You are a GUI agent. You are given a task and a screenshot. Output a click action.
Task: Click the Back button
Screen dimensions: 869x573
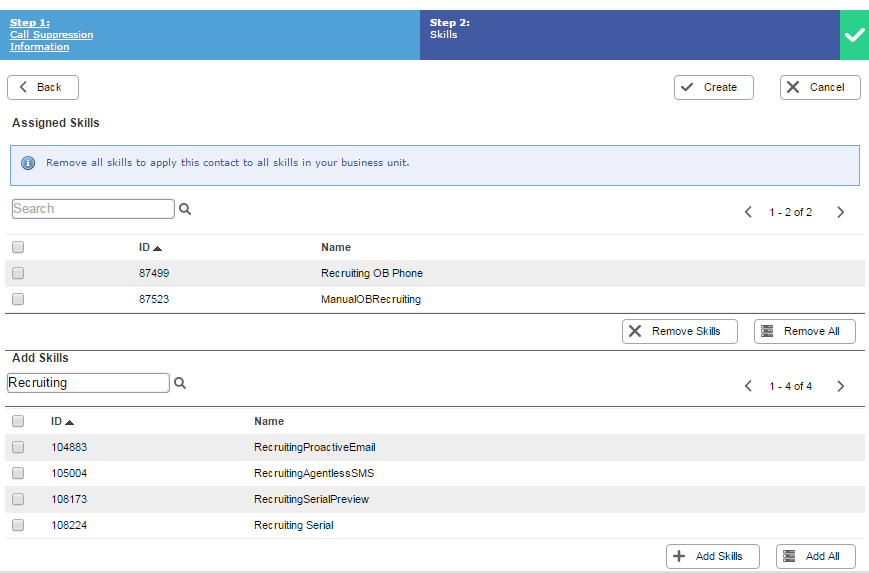tap(43, 88)
